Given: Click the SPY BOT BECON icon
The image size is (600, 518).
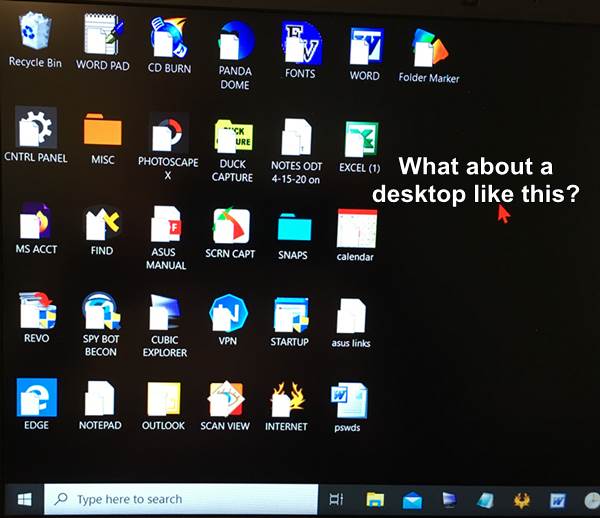Looking at the screenshot, I should click(101, 311).
